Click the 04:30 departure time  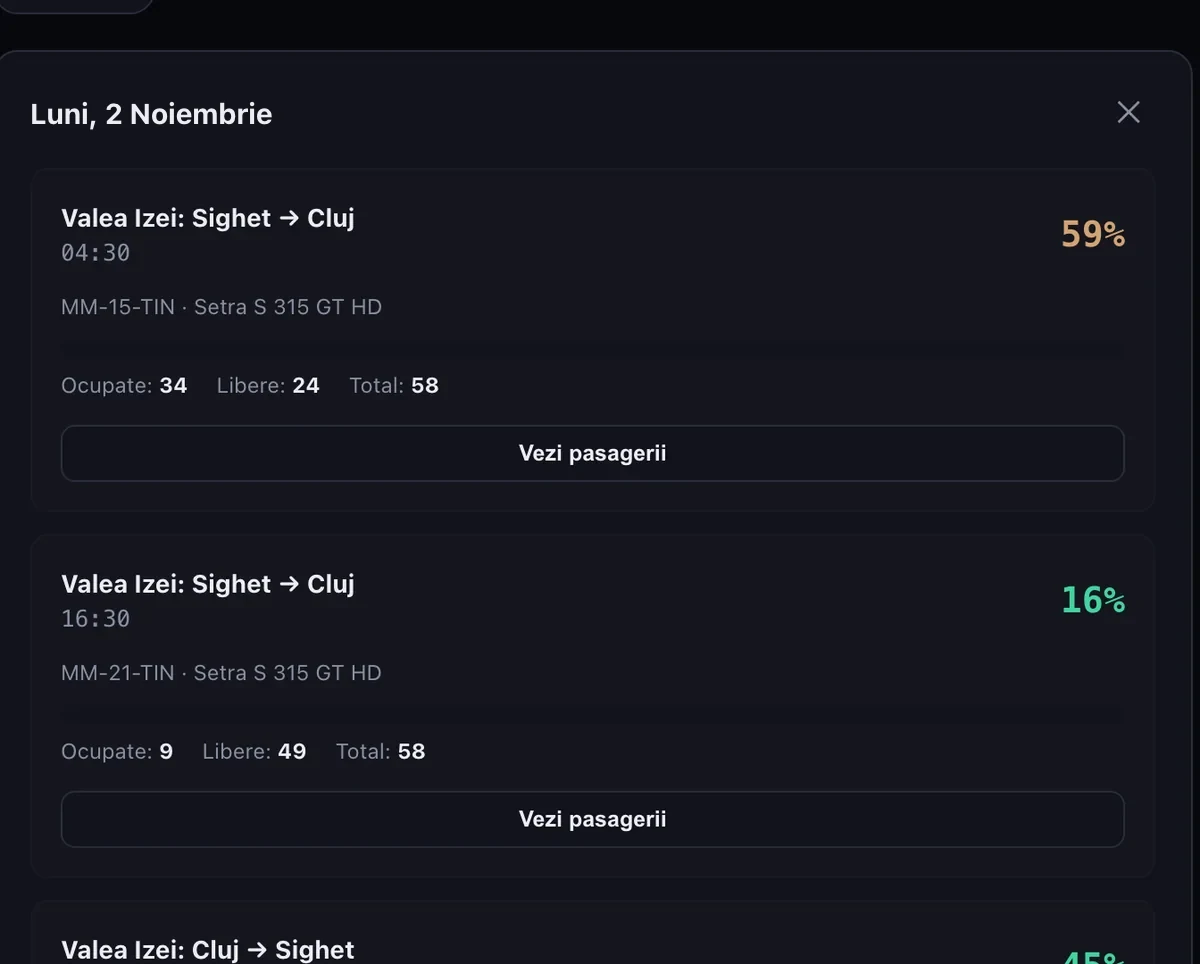click(96, 253)
